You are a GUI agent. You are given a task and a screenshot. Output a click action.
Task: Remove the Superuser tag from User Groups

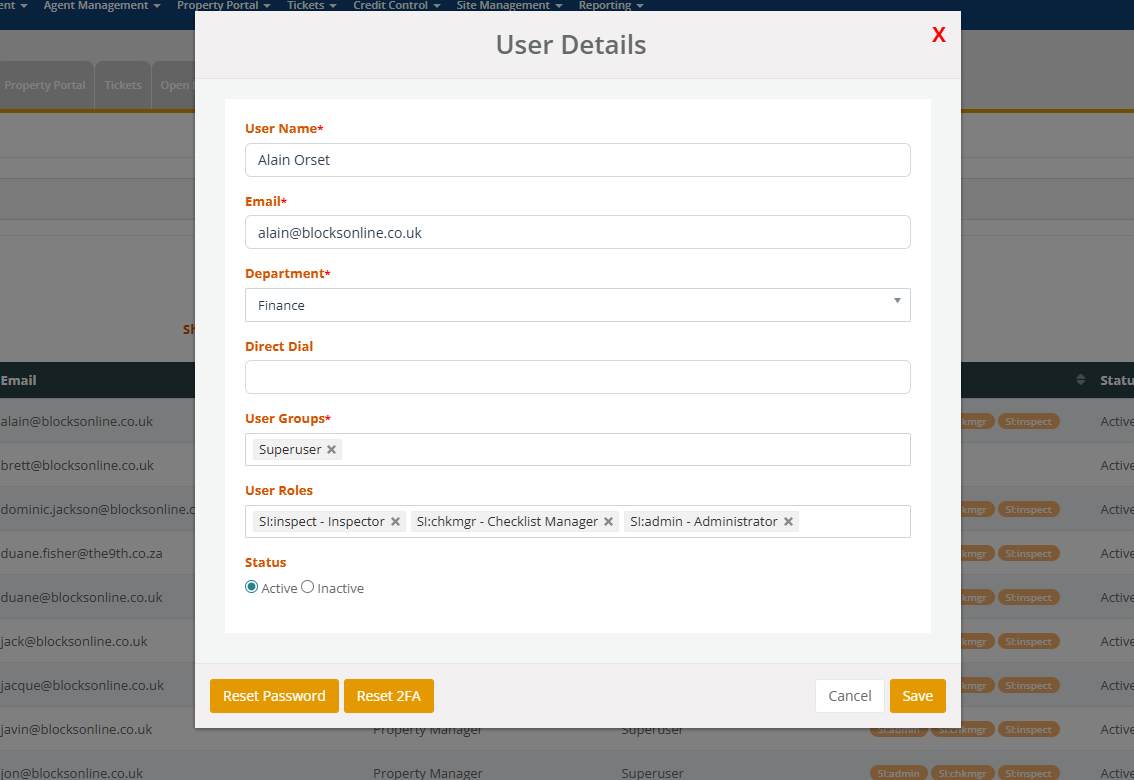331,450
